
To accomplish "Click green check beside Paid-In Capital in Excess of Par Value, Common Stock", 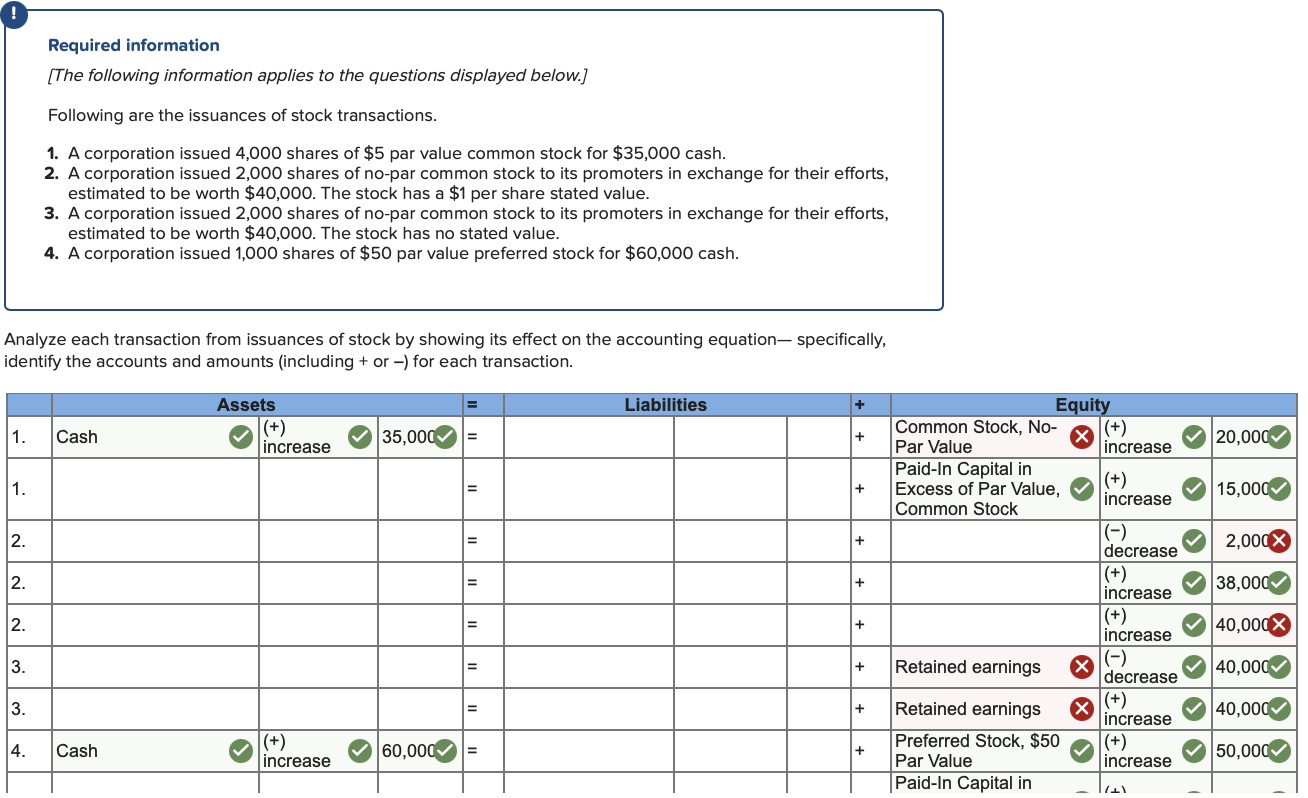I will click(1081, 489).
